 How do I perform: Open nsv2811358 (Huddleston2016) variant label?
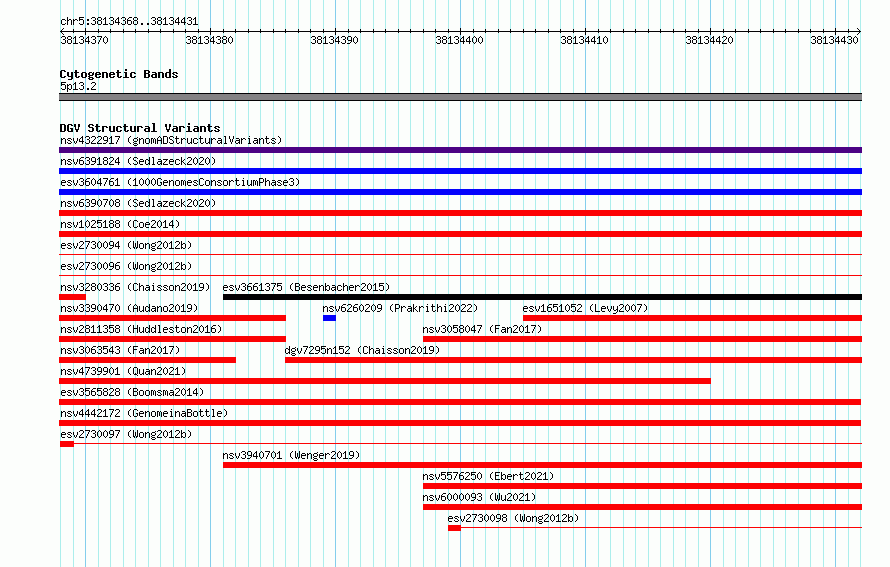click(141, 329)
